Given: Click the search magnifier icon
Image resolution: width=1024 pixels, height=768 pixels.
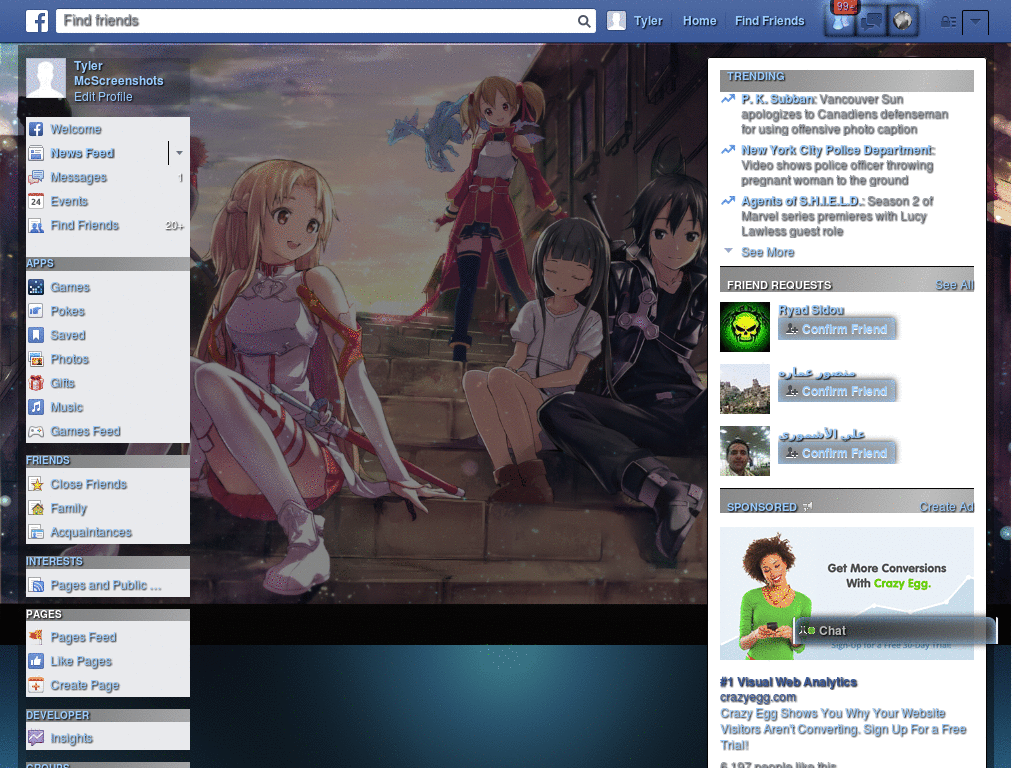Looking at the screenshot, I should [x=584, y=22].
